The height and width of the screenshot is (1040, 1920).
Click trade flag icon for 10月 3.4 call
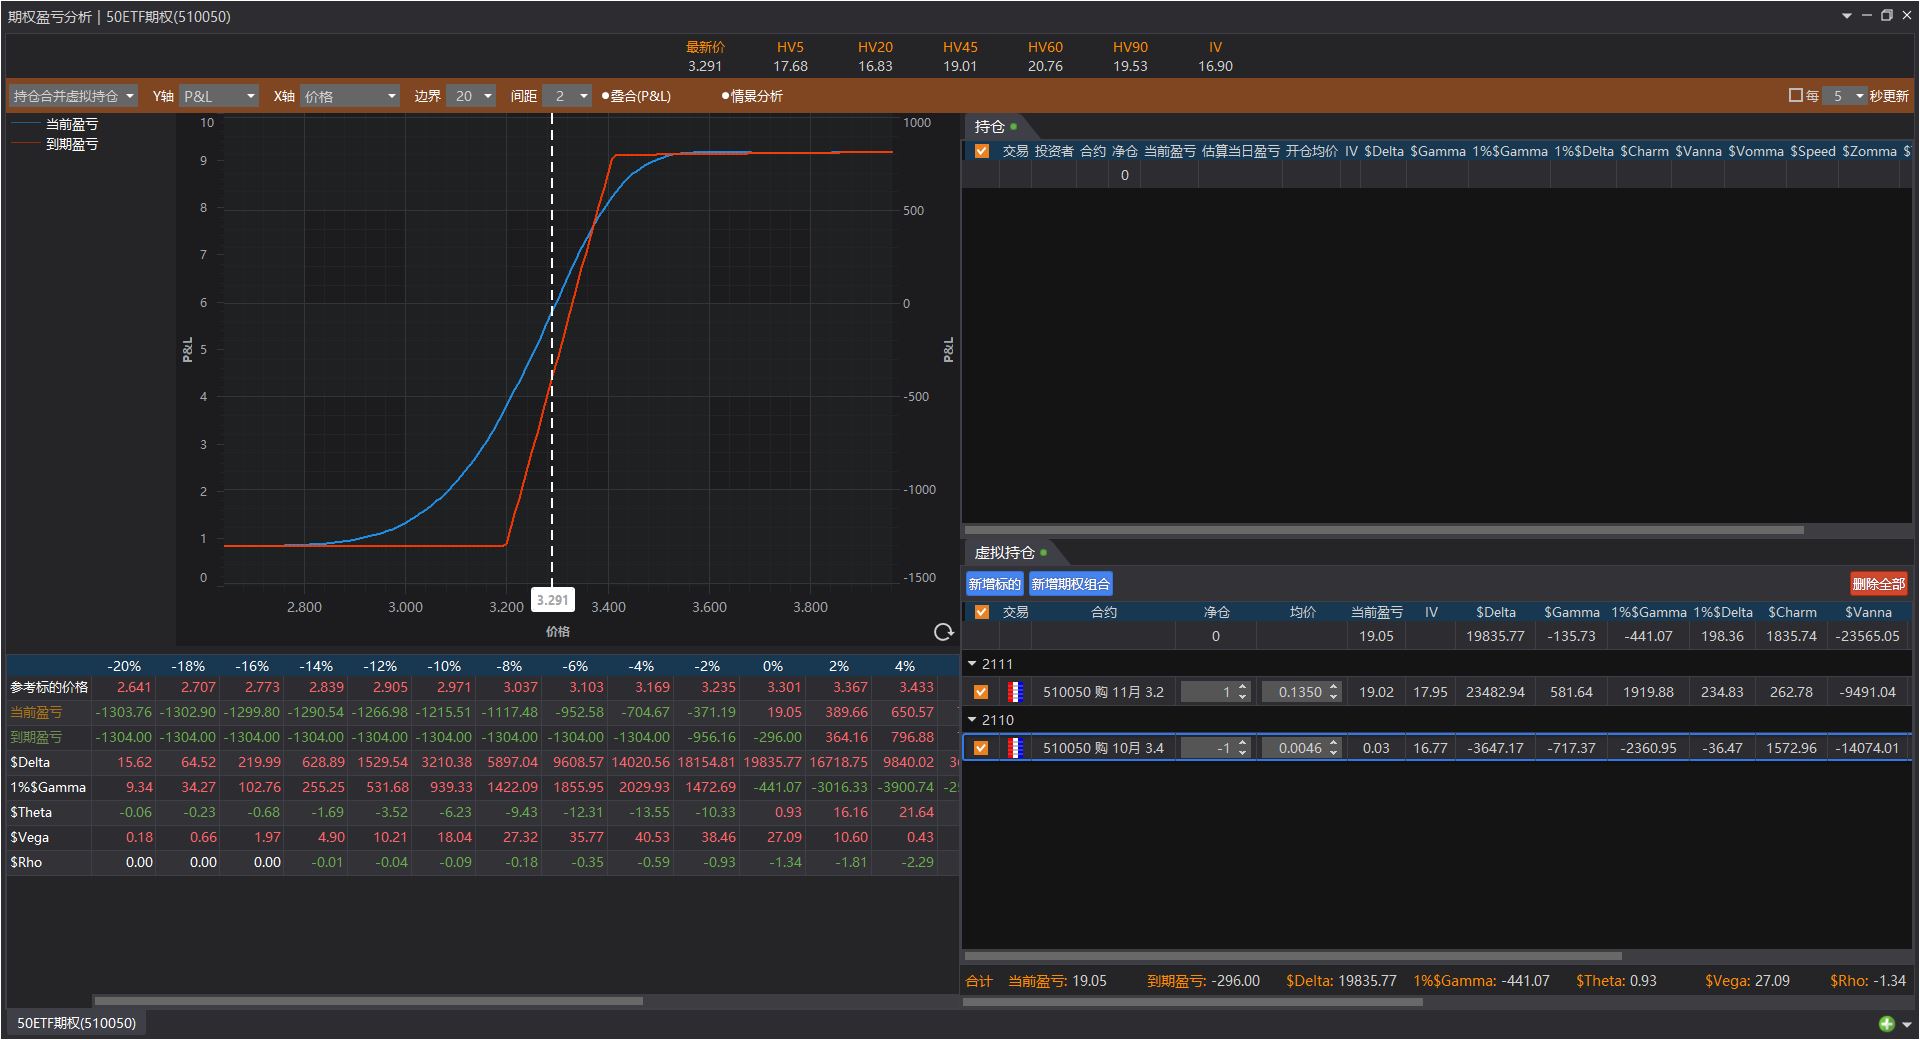pyautogui.click(x=1015, y=748)
